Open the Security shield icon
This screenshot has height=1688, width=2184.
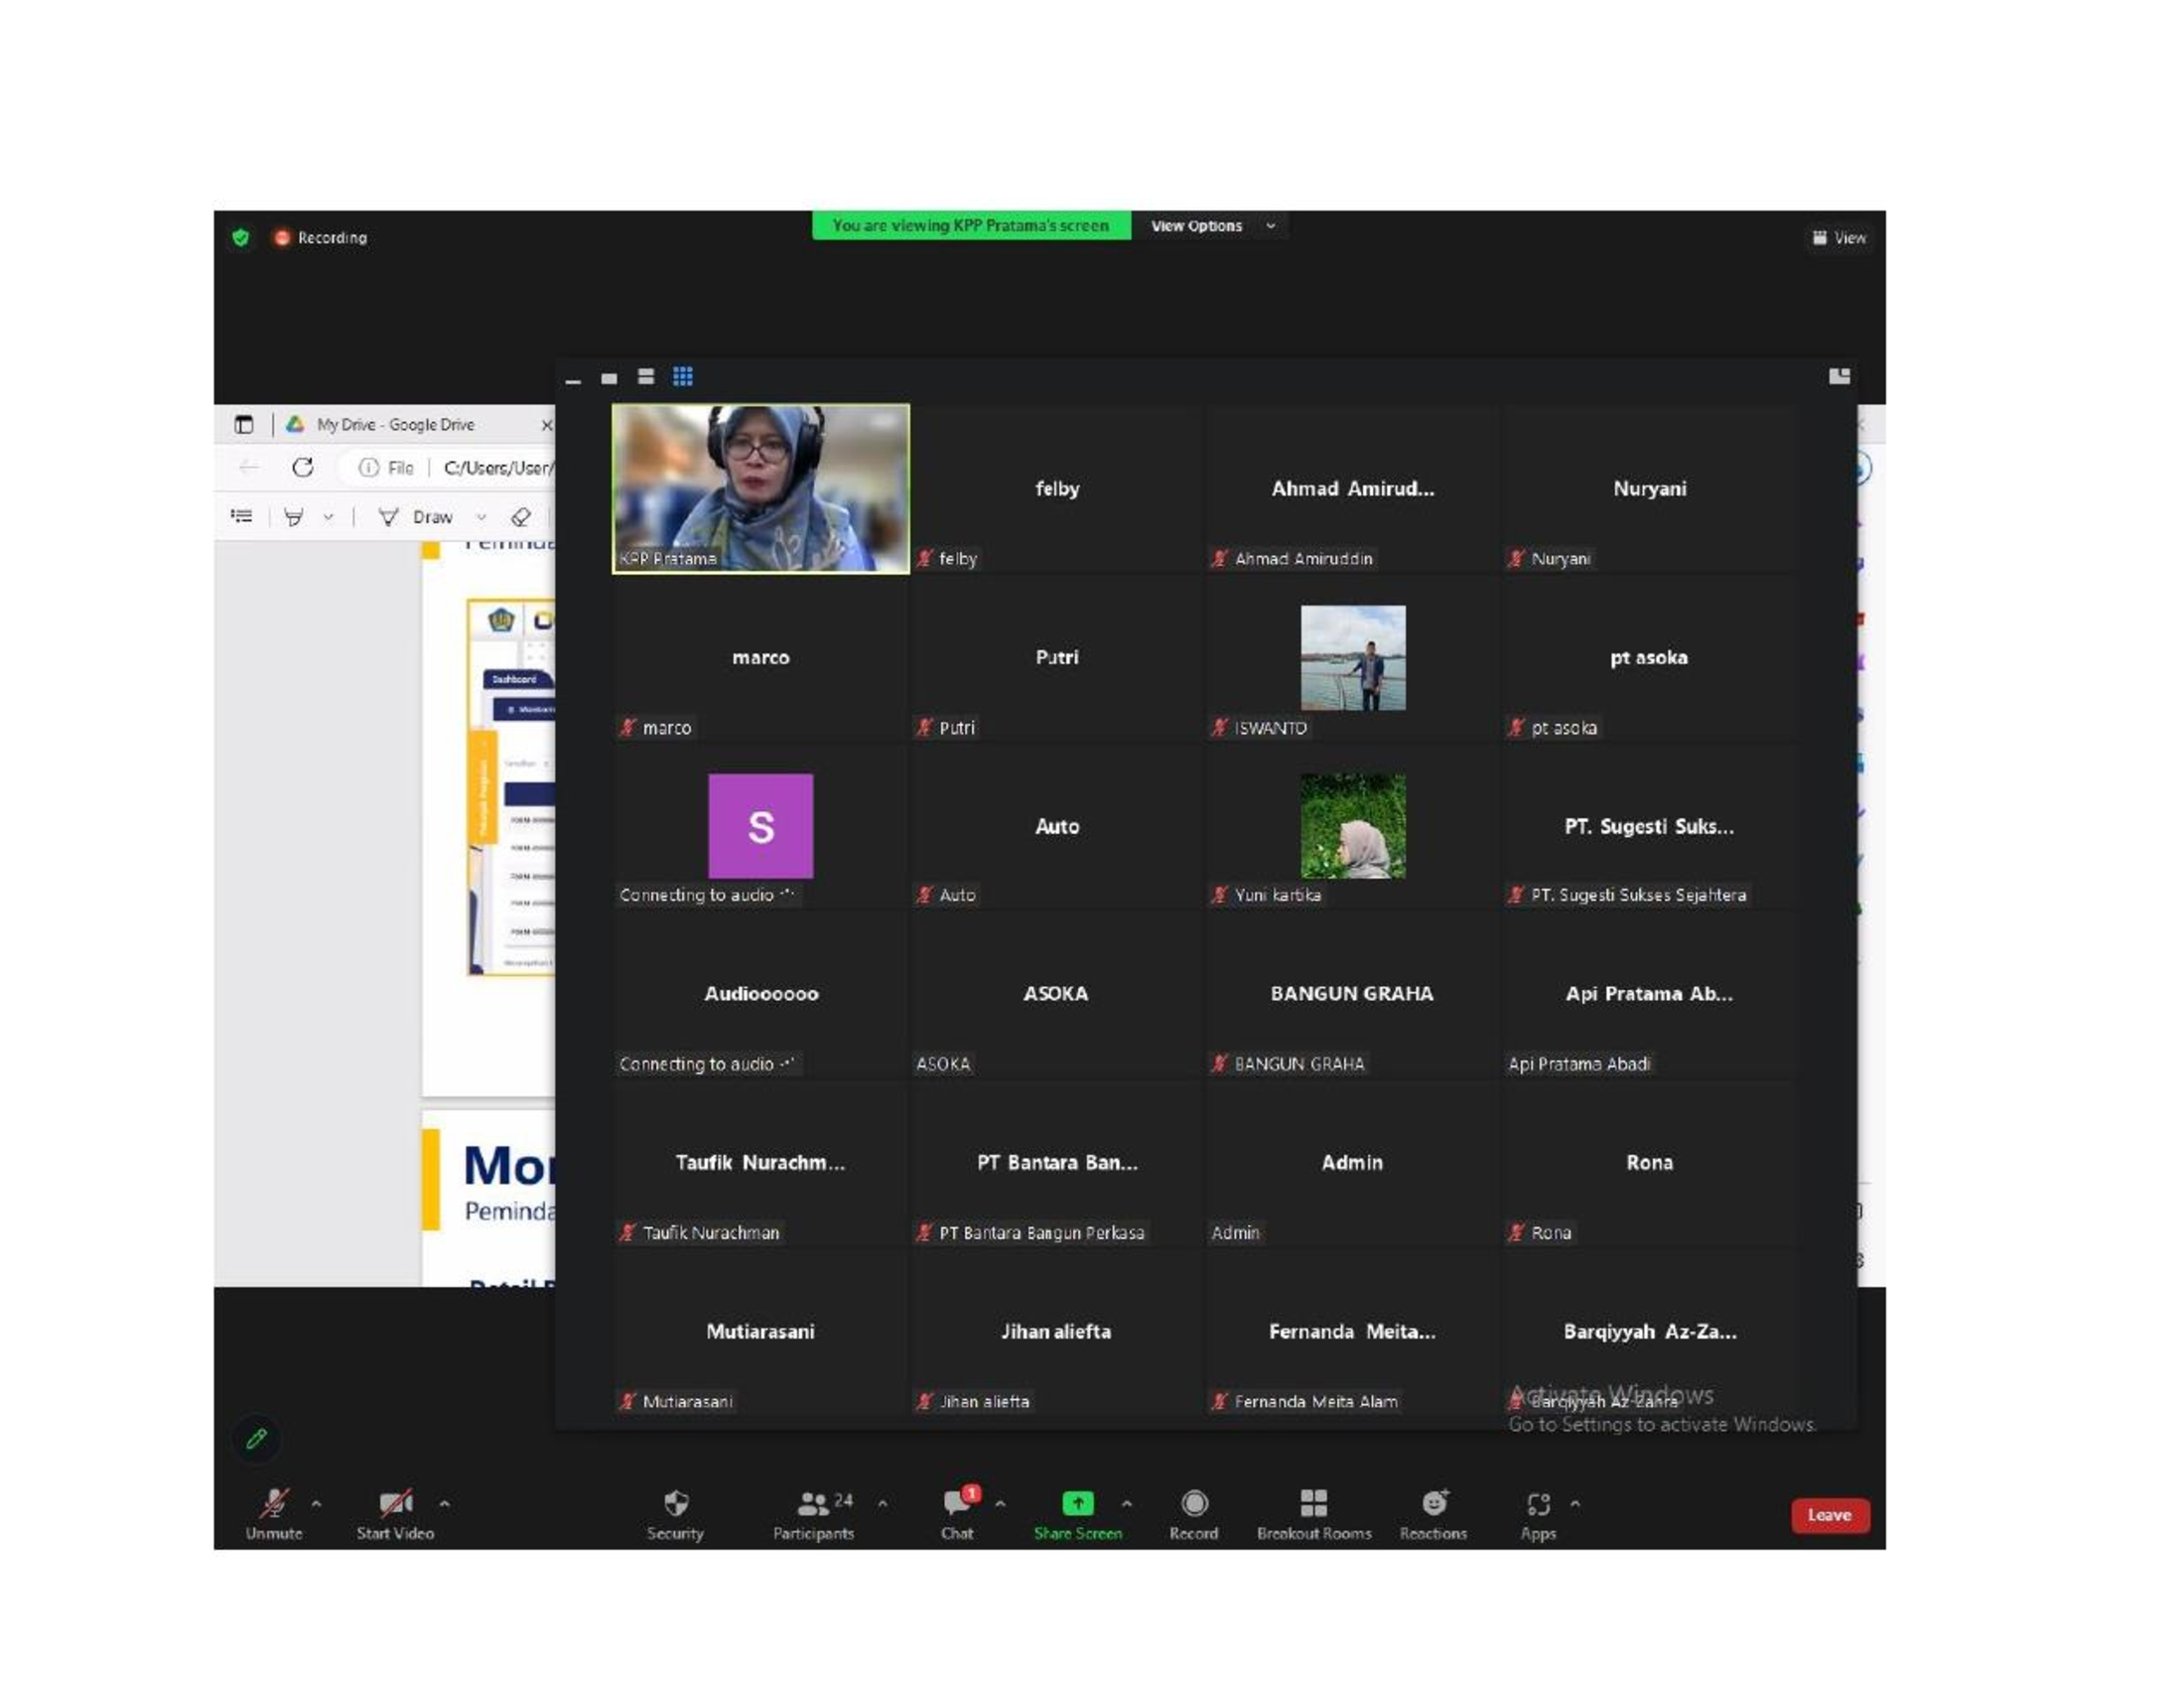676,1504
